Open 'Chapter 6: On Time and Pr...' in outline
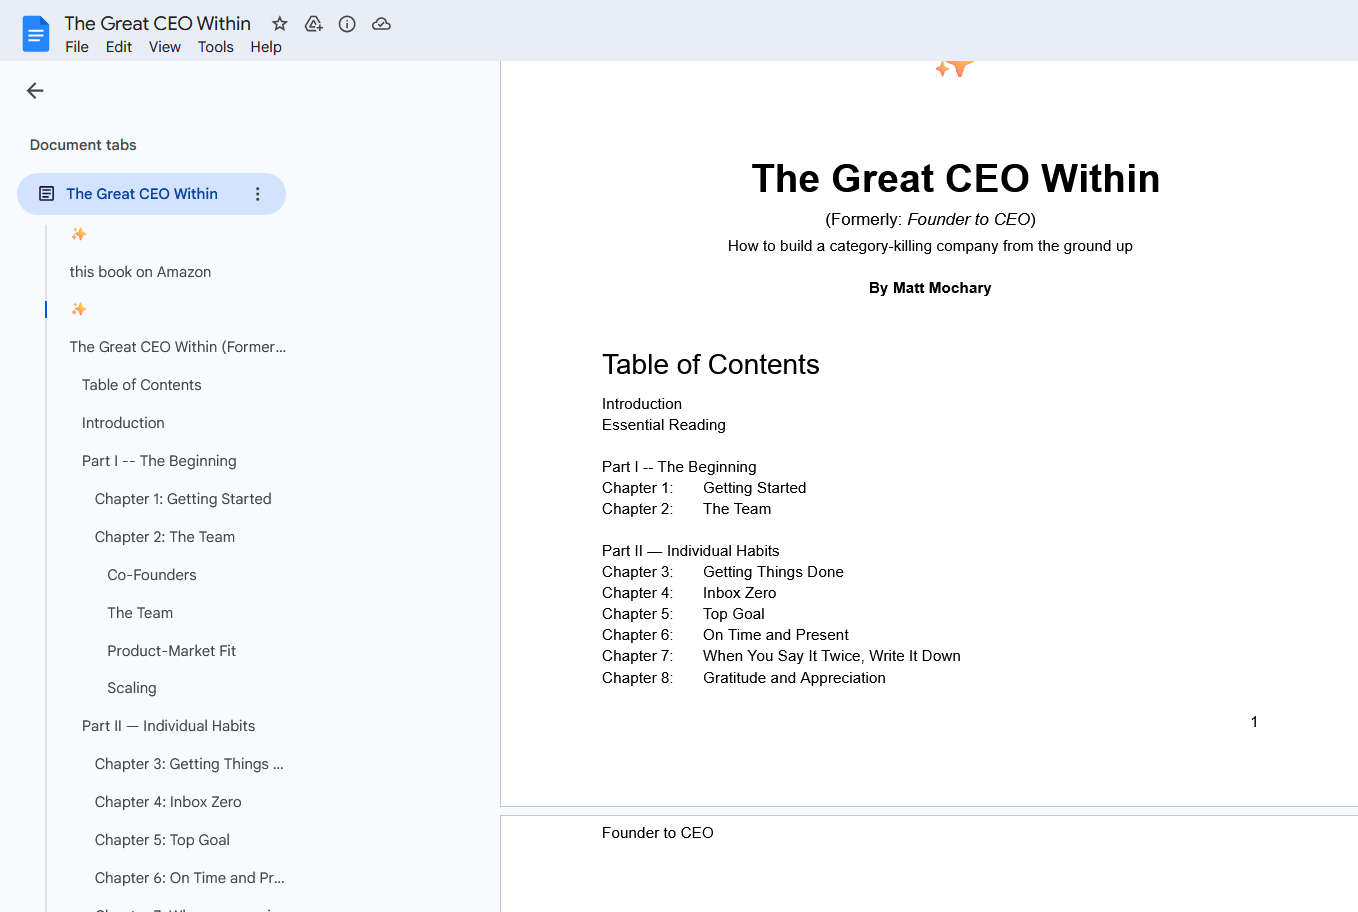Image resolution: width=1358 pixels, height=912 pixels. click(190, 878)
